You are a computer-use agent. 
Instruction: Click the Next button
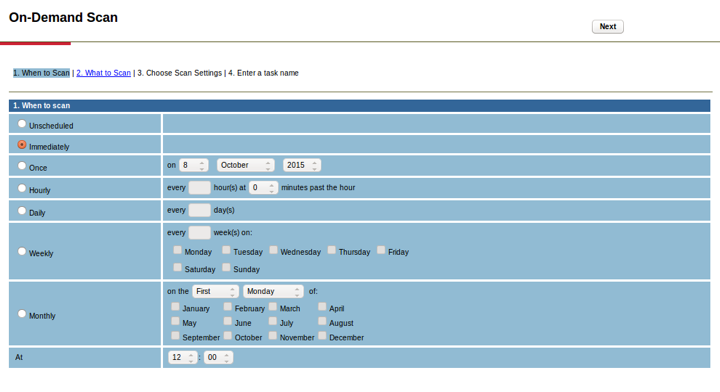click(608, 27)
